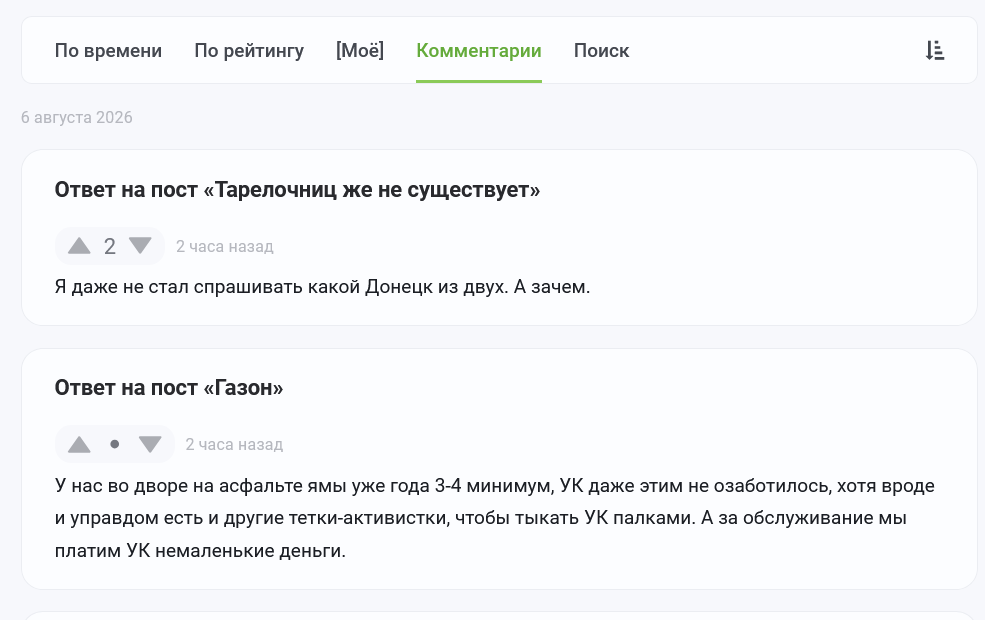The image size is (985, 620).
Task: Click the comment text about асфальт and УК
Action: point(494,518)
